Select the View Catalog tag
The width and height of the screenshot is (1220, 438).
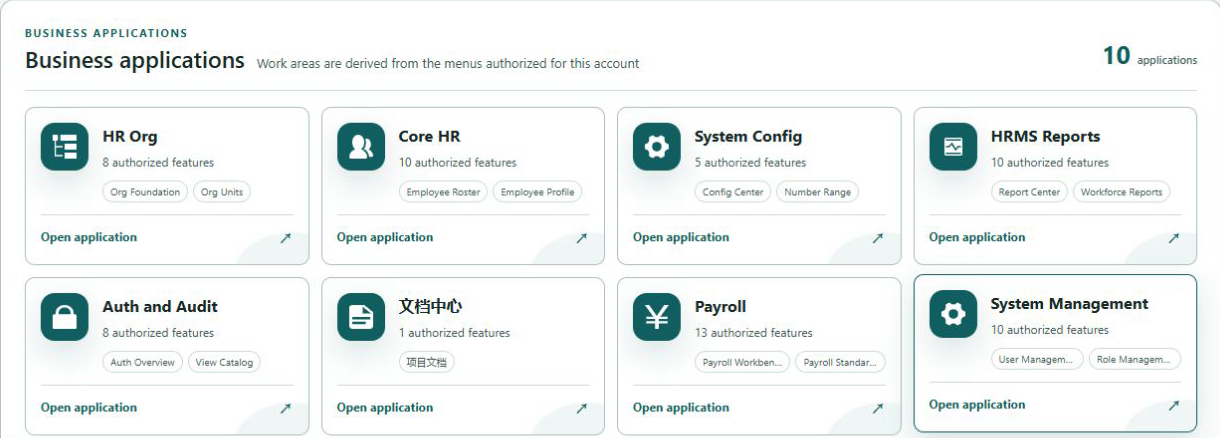point(225,363)
